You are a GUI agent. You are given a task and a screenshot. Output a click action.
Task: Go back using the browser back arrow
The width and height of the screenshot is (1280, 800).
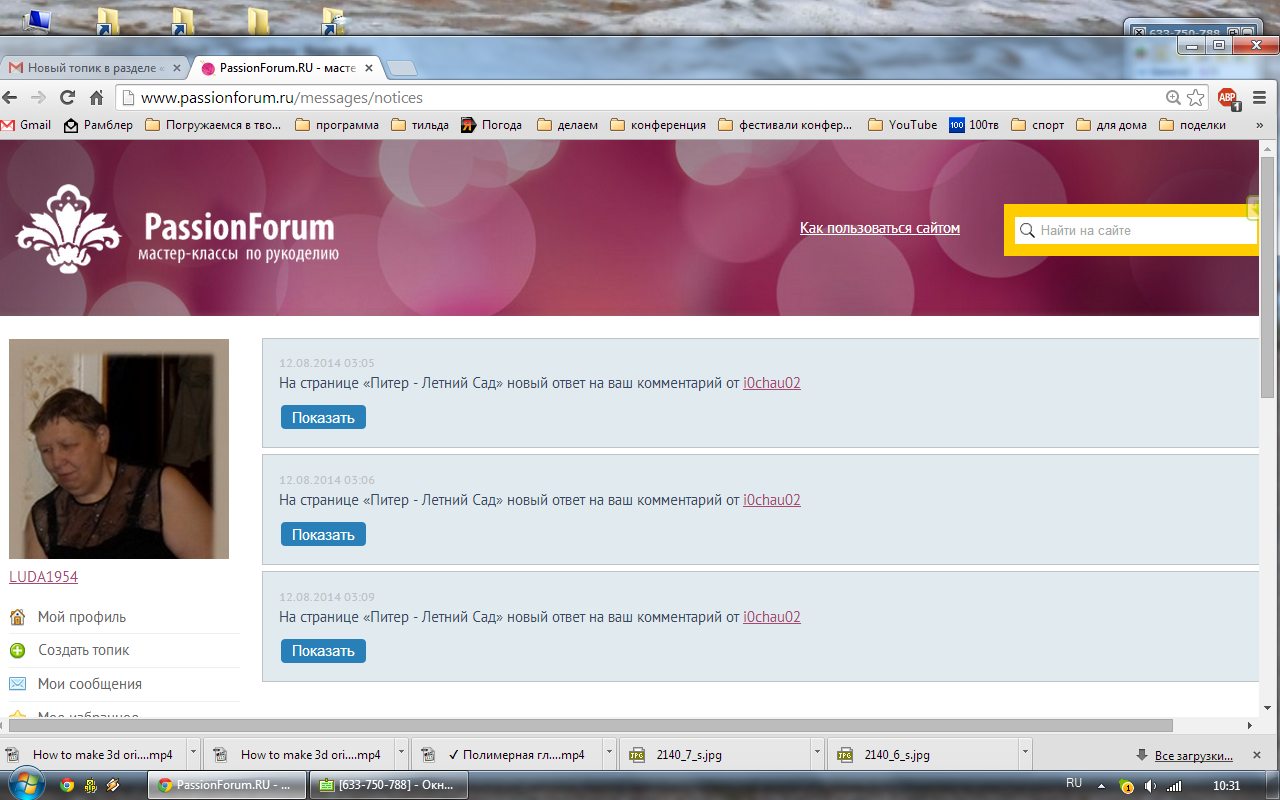[11, 98]
